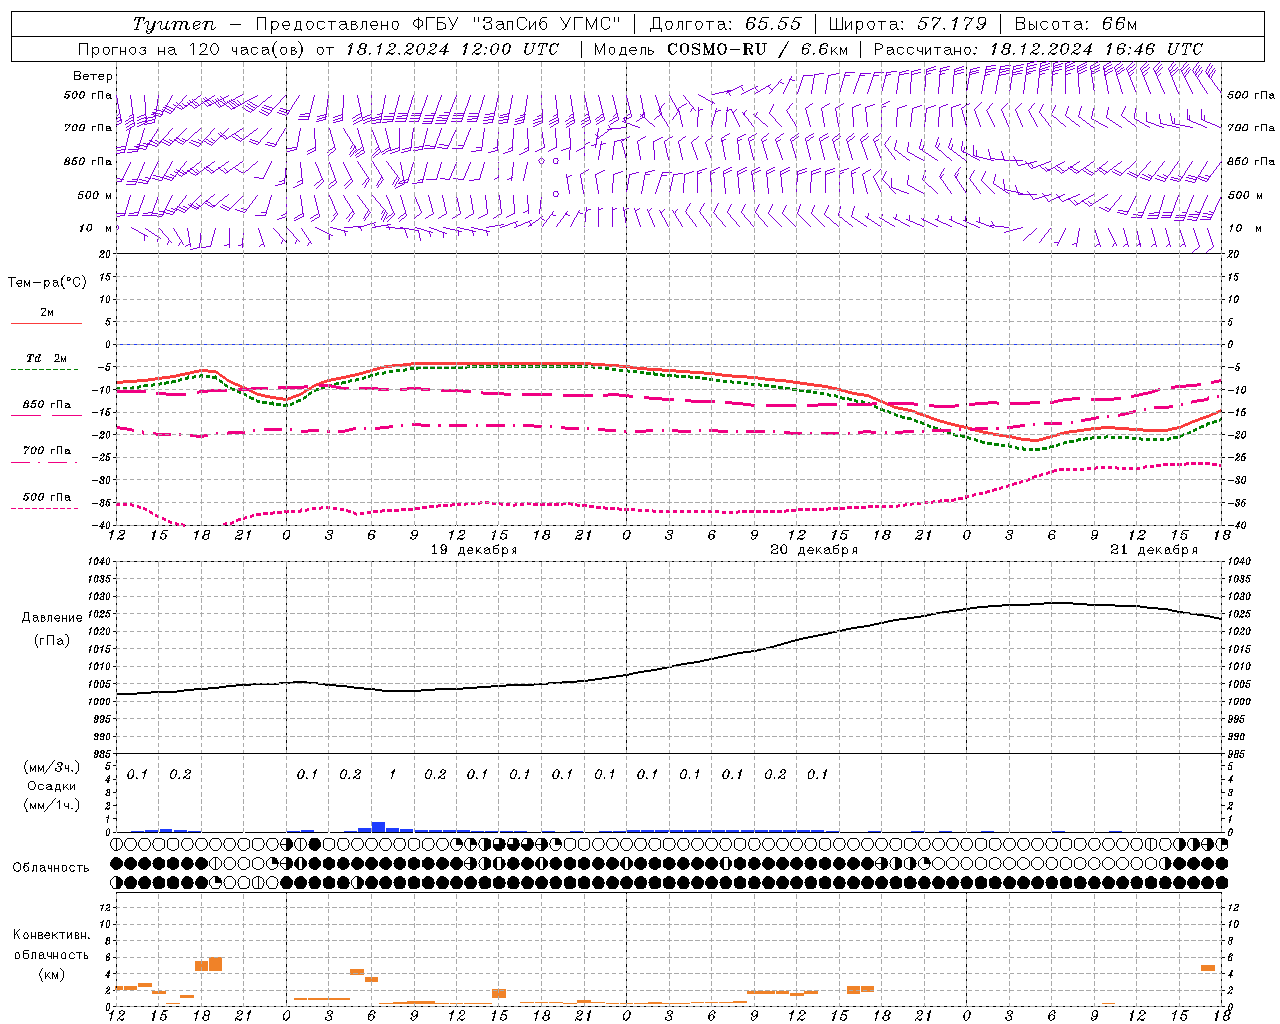This screenshot has height=1024, width=1280.
Task: Click the station name Tyumen in header
Action: pyautogui.click(x=175, y=24)
